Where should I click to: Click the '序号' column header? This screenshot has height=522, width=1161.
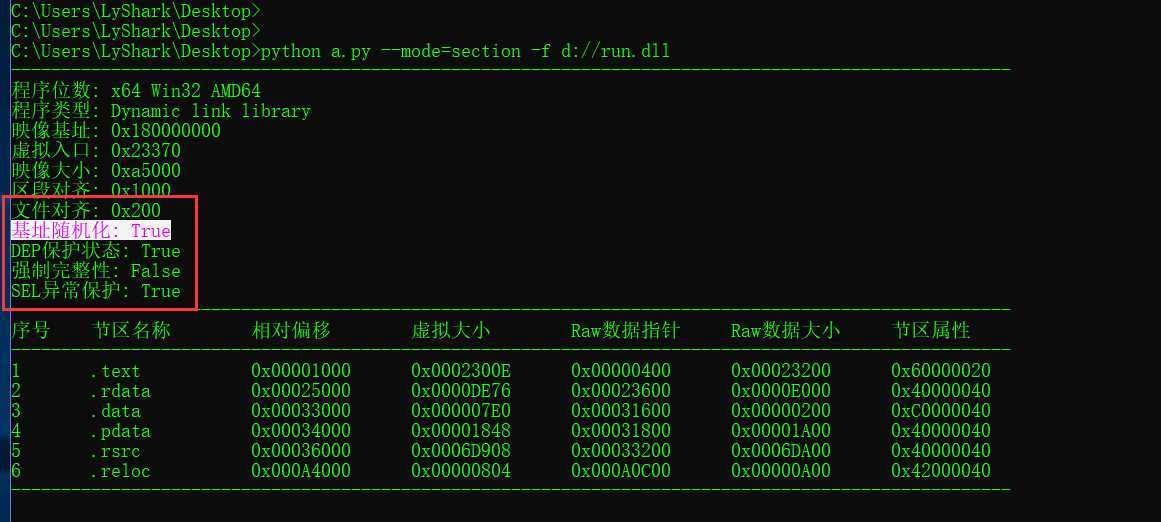pos(30,330)
